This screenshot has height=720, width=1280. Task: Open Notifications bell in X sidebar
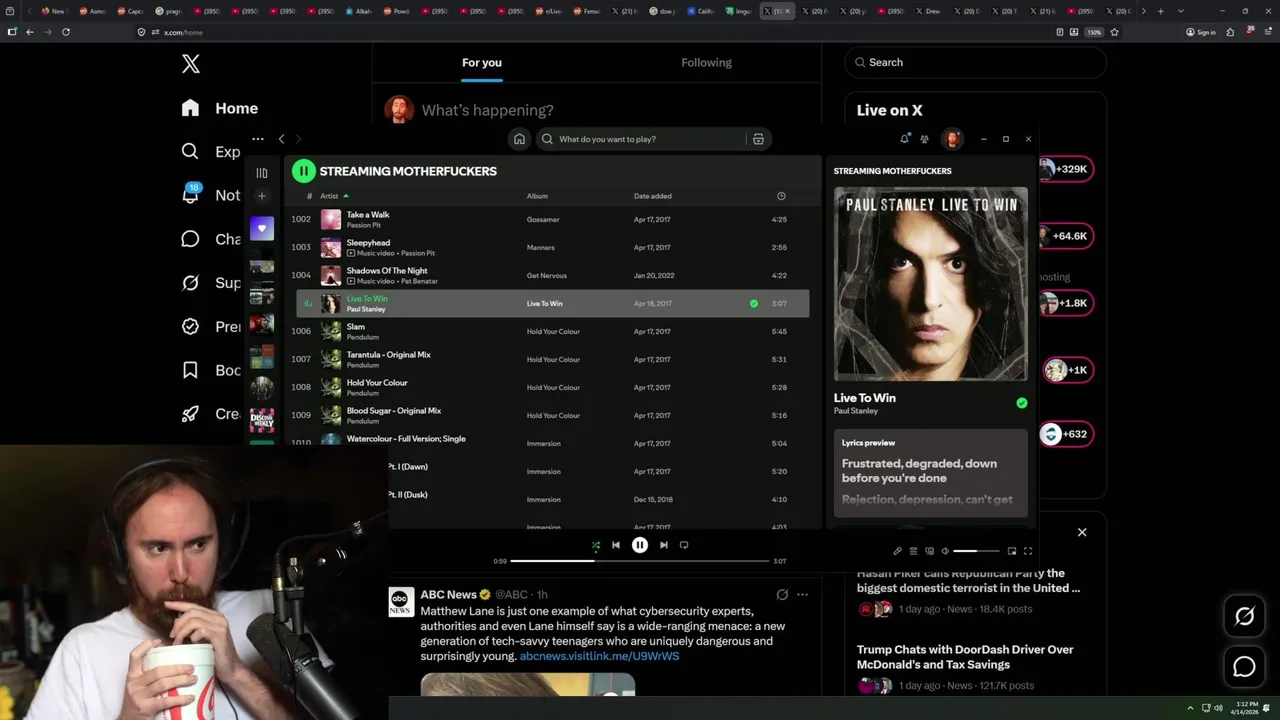(x=190, y=194)
